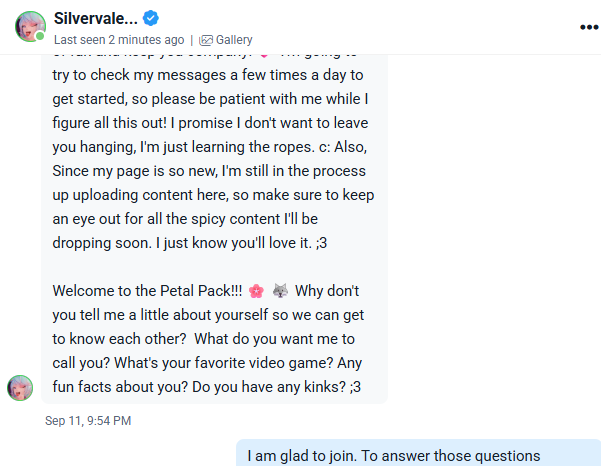
Task: Click the small avatar beside the message
Action: (x=20, y=388)
